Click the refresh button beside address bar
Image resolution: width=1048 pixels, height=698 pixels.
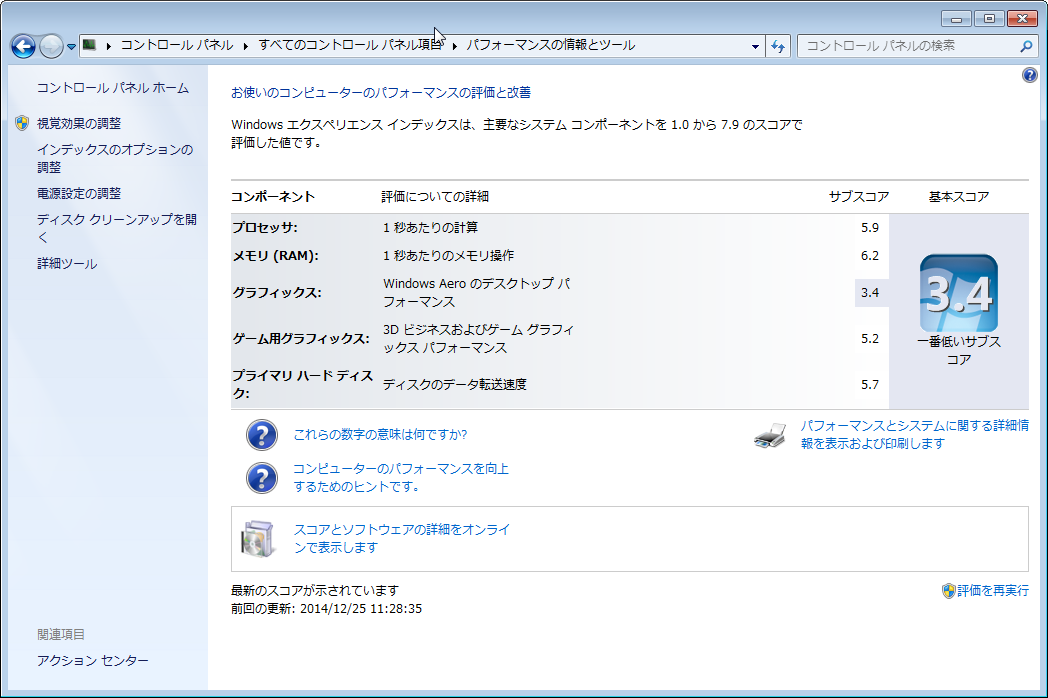point(778,46)
